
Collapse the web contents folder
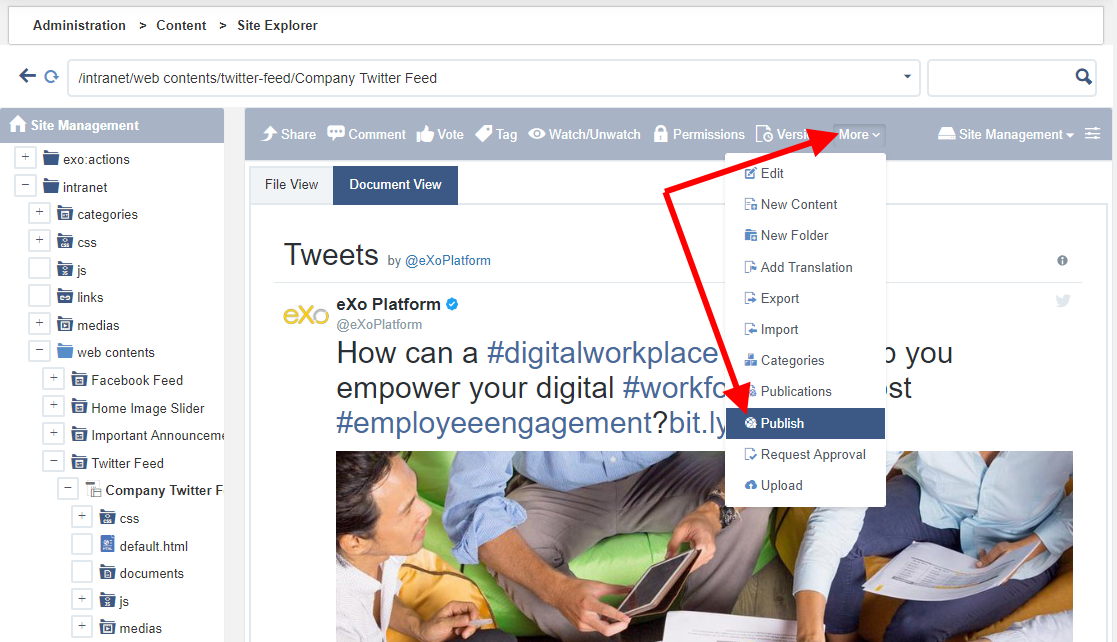coord(39,351)
